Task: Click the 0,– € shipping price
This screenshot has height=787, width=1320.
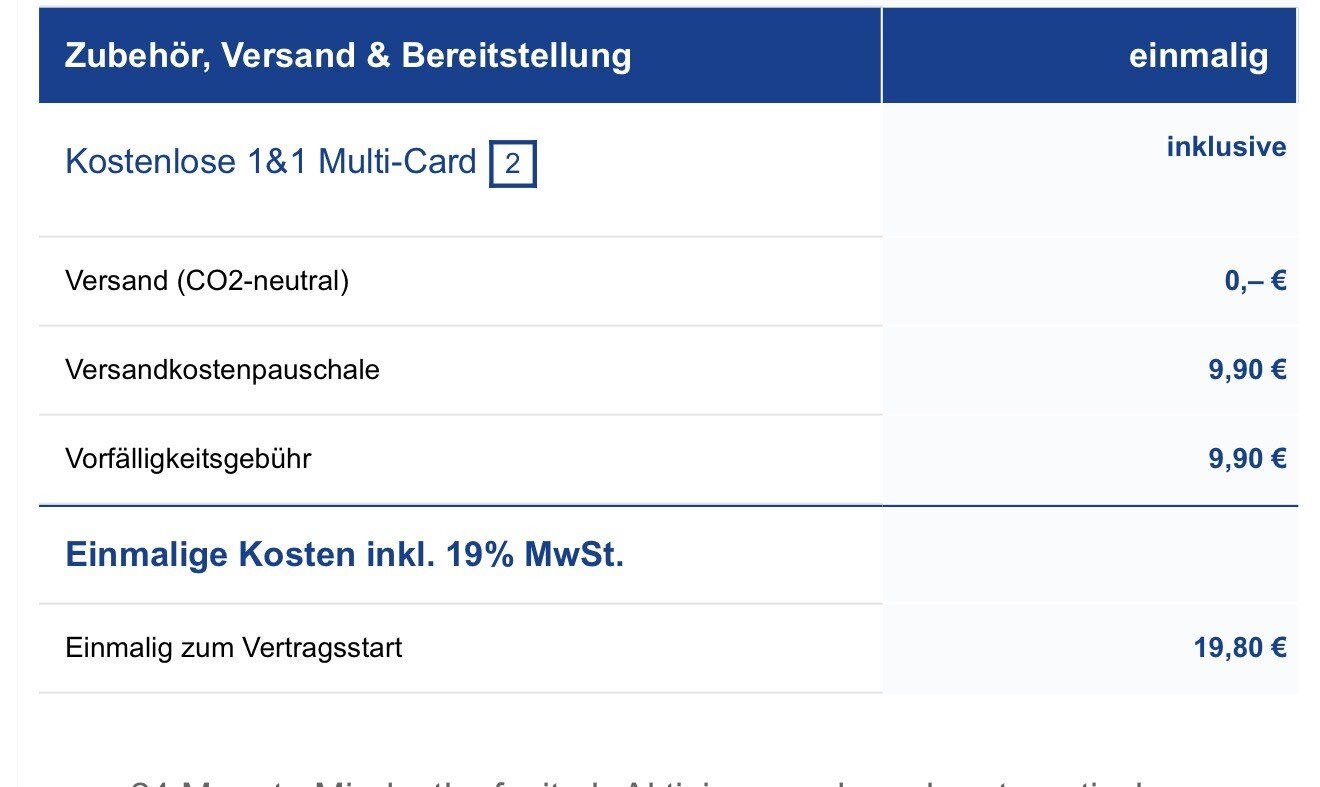Action: (1255, 281)
